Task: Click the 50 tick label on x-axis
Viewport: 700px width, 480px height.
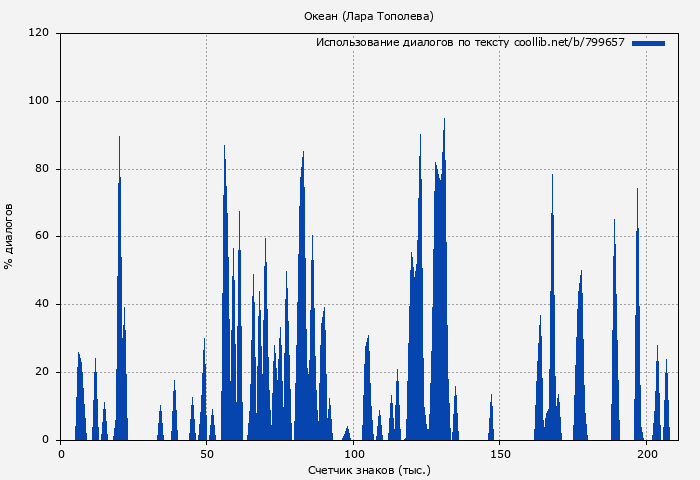Action: tap(206, 453)
